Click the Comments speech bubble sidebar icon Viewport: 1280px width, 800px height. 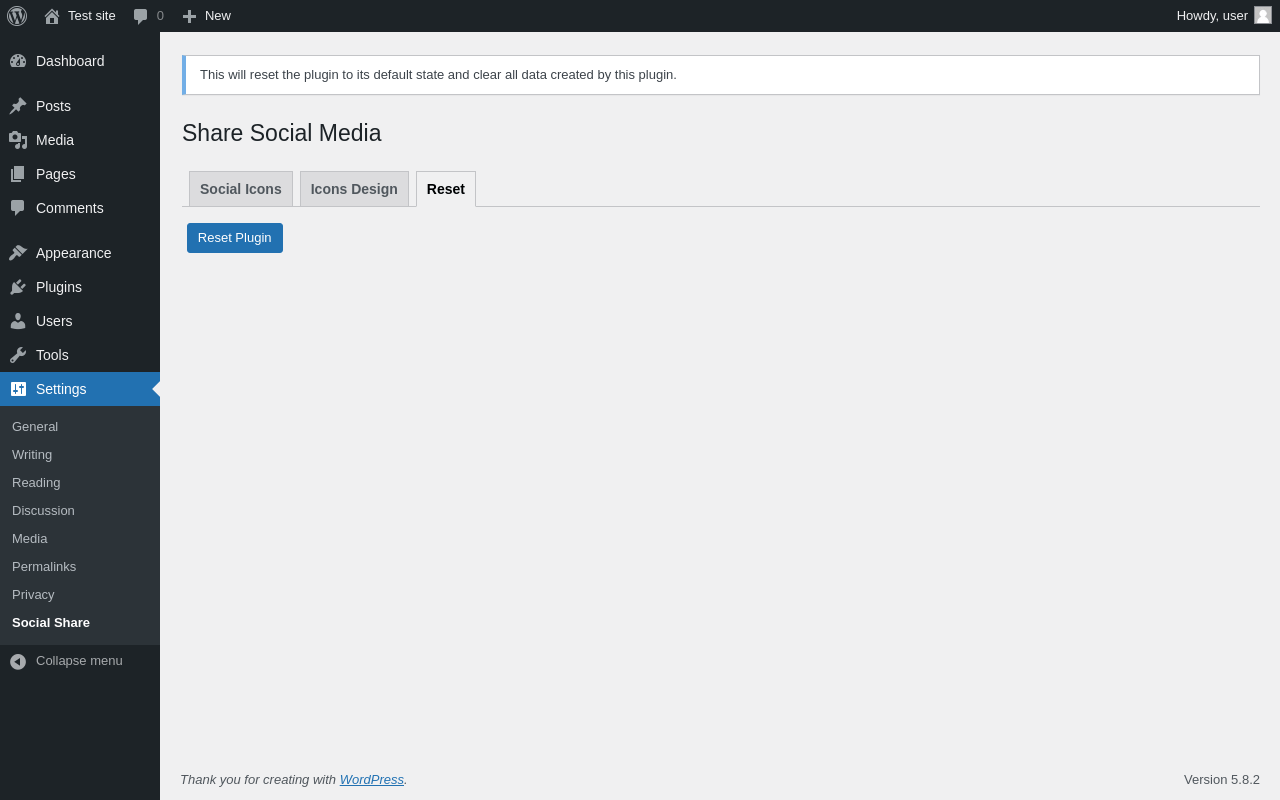point(18,208)
